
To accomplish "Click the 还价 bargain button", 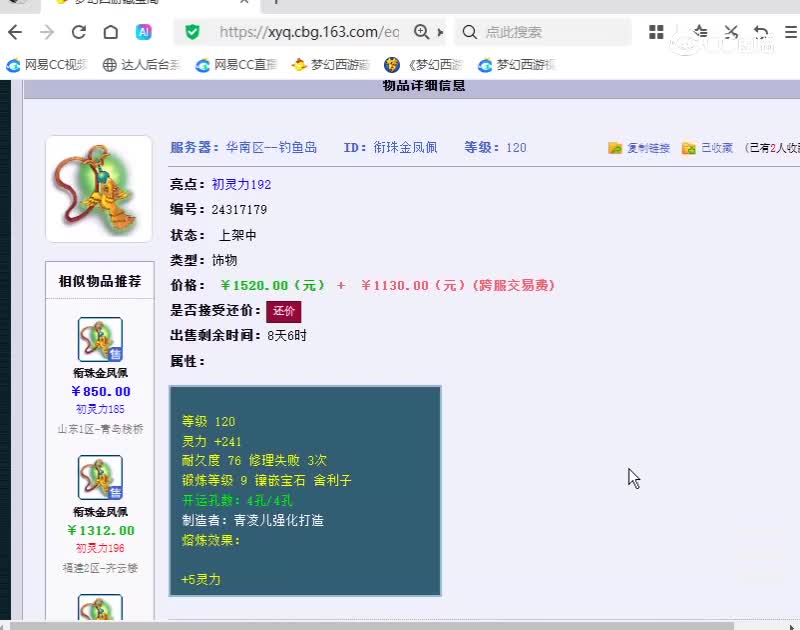I will pyautogui.click(x=284, y=311).
